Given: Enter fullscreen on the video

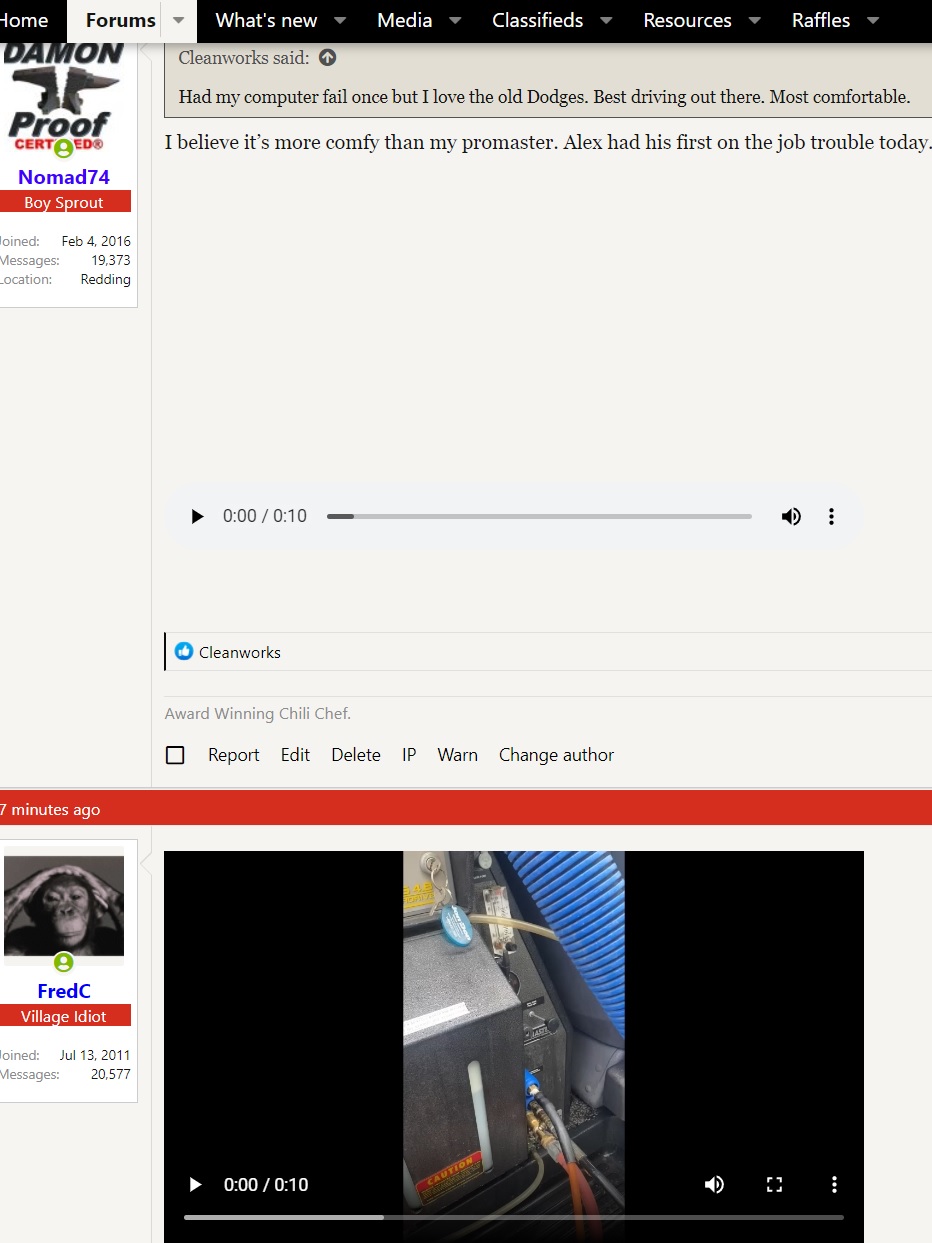Looking at the screenshot, I should pos(774,1184).
